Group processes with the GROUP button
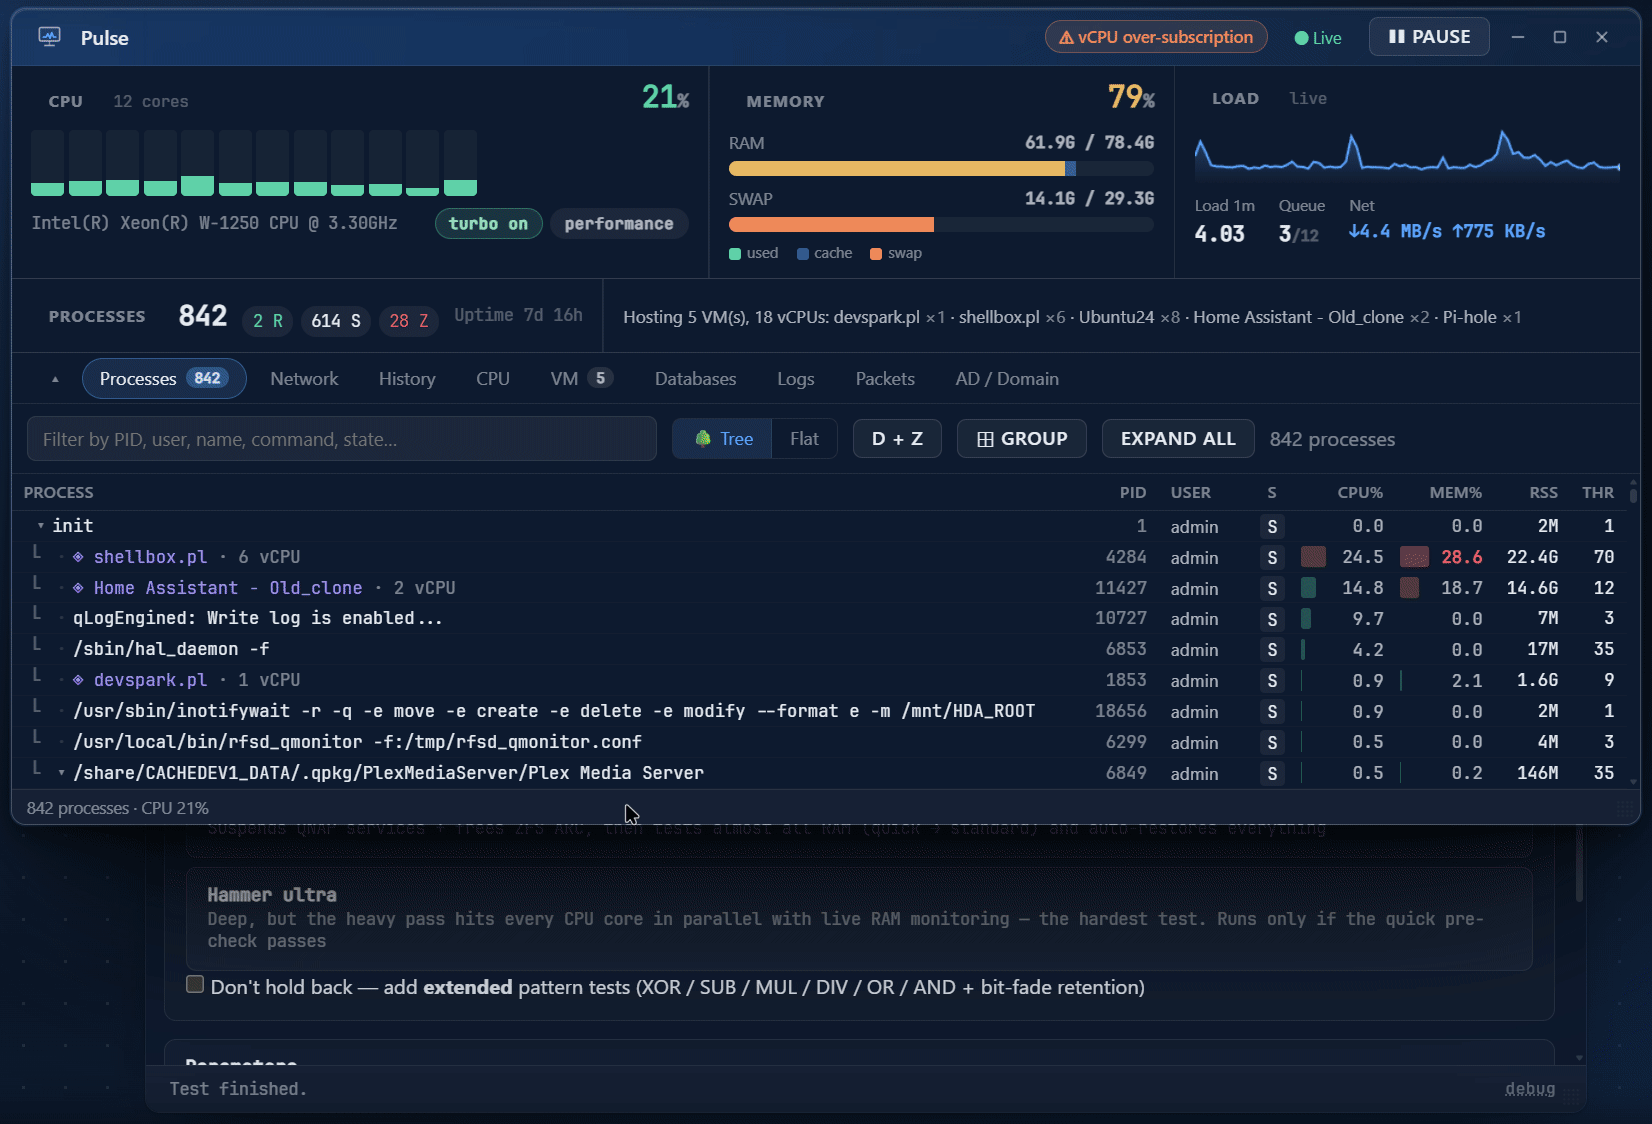Image resolution: width=1652 pixels, height=1124 pixels. point(1022,439)
